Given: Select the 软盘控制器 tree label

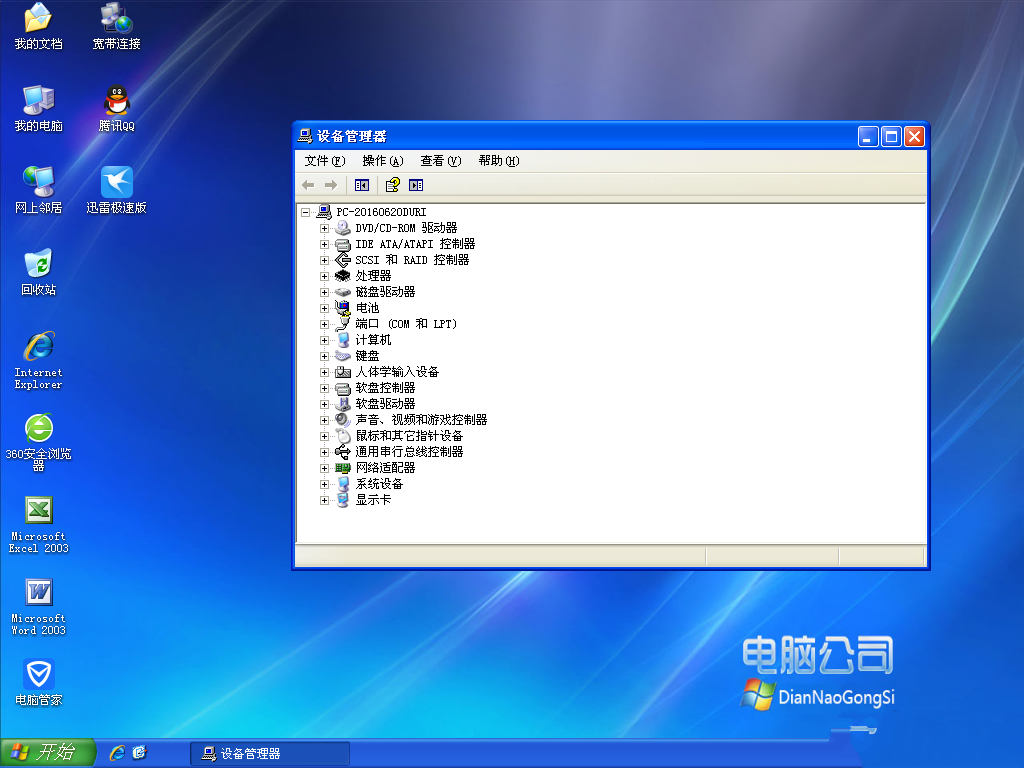Looking at the screenshot, I should click(x=385, y=388).
